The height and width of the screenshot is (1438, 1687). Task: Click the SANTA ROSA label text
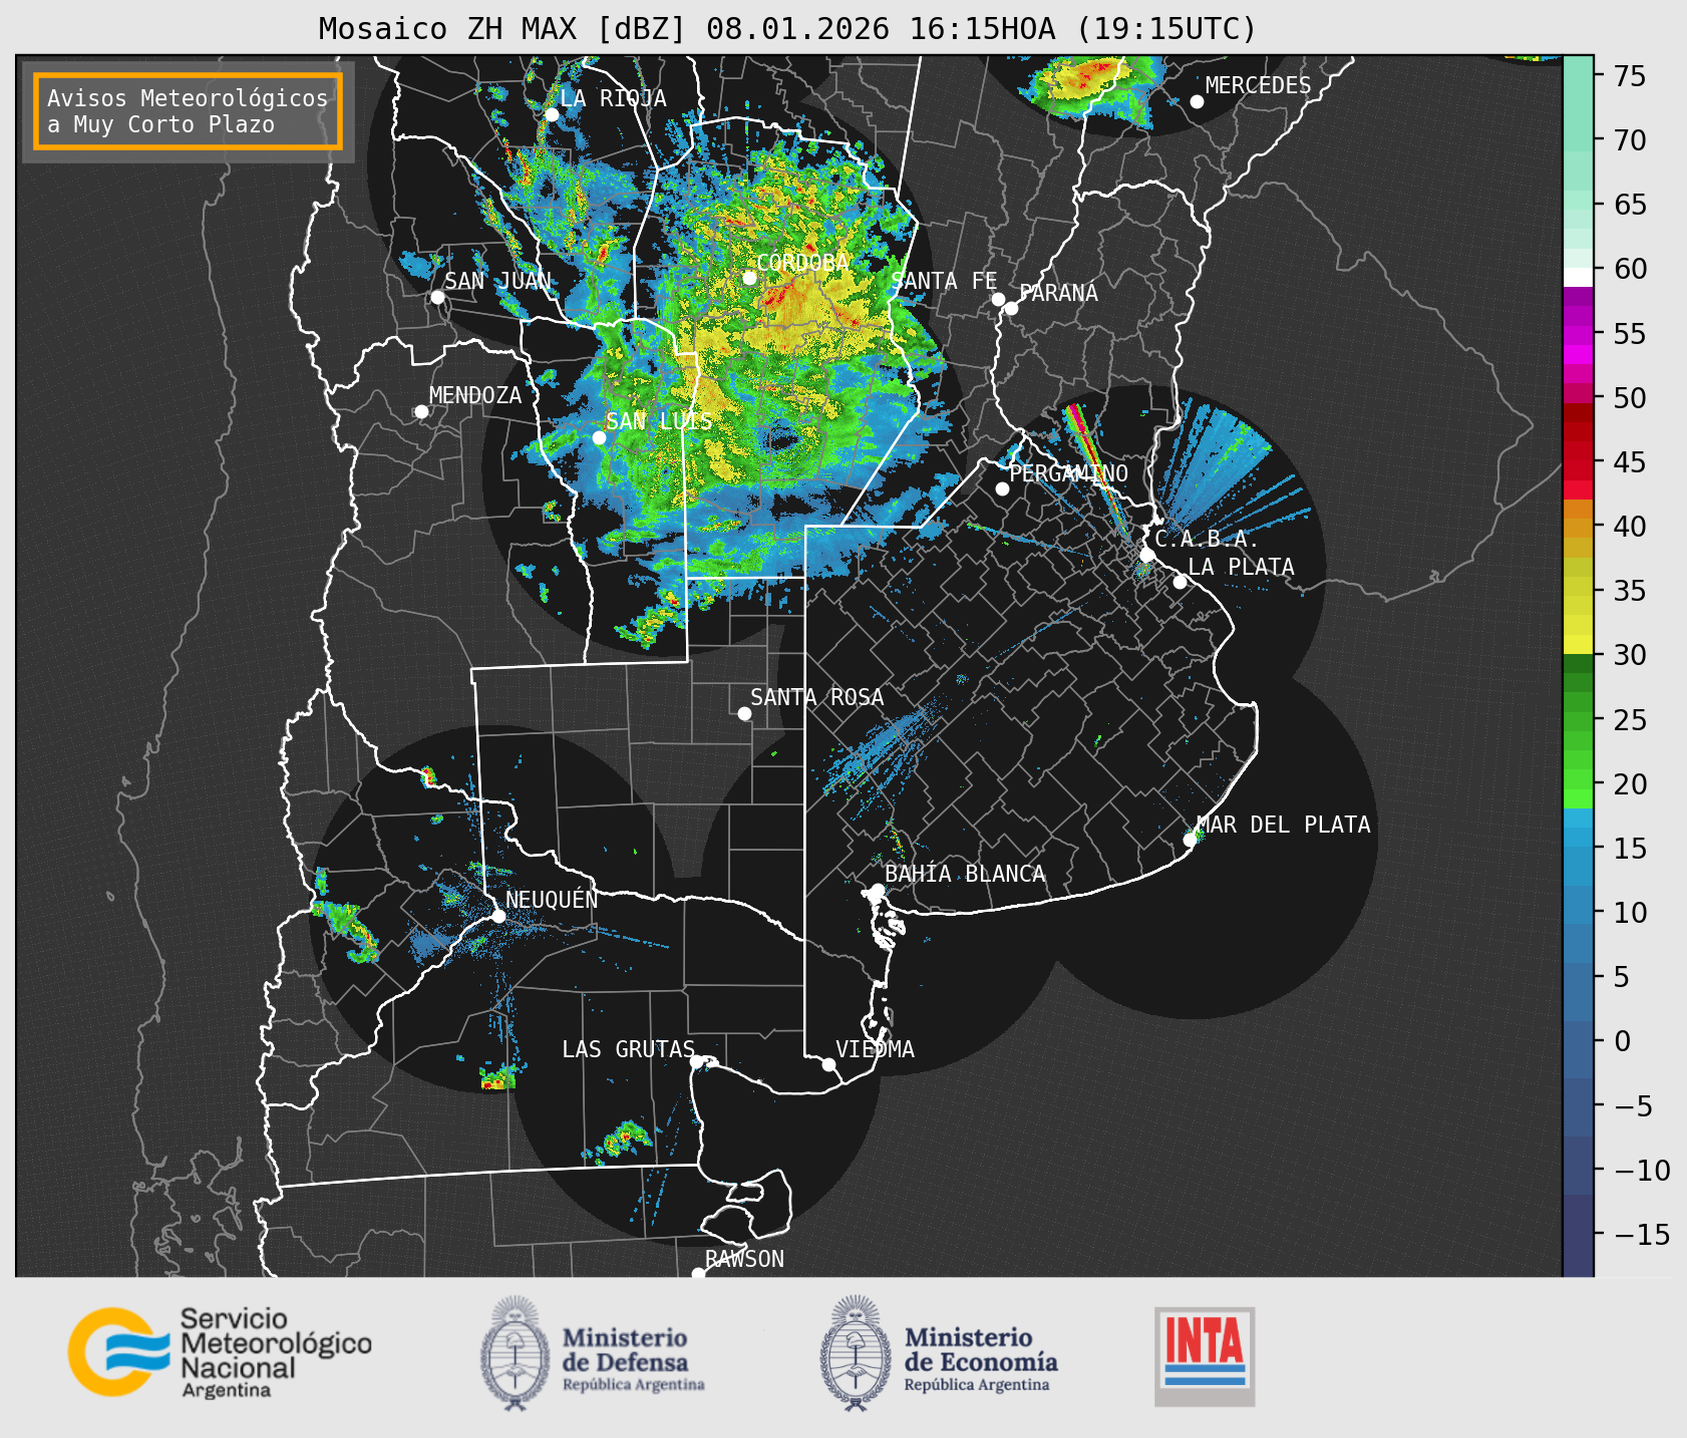(817, 697)
